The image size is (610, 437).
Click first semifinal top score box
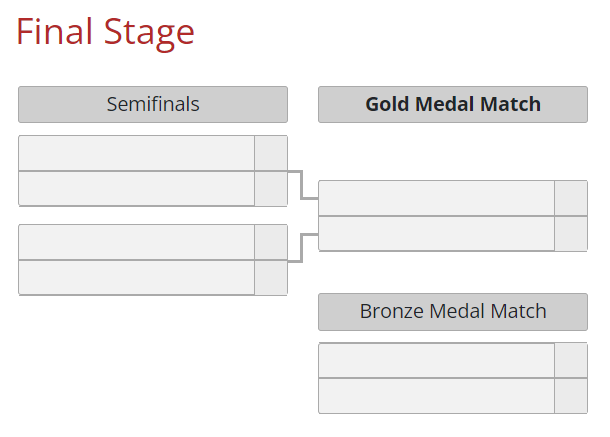tap(271, 153)
